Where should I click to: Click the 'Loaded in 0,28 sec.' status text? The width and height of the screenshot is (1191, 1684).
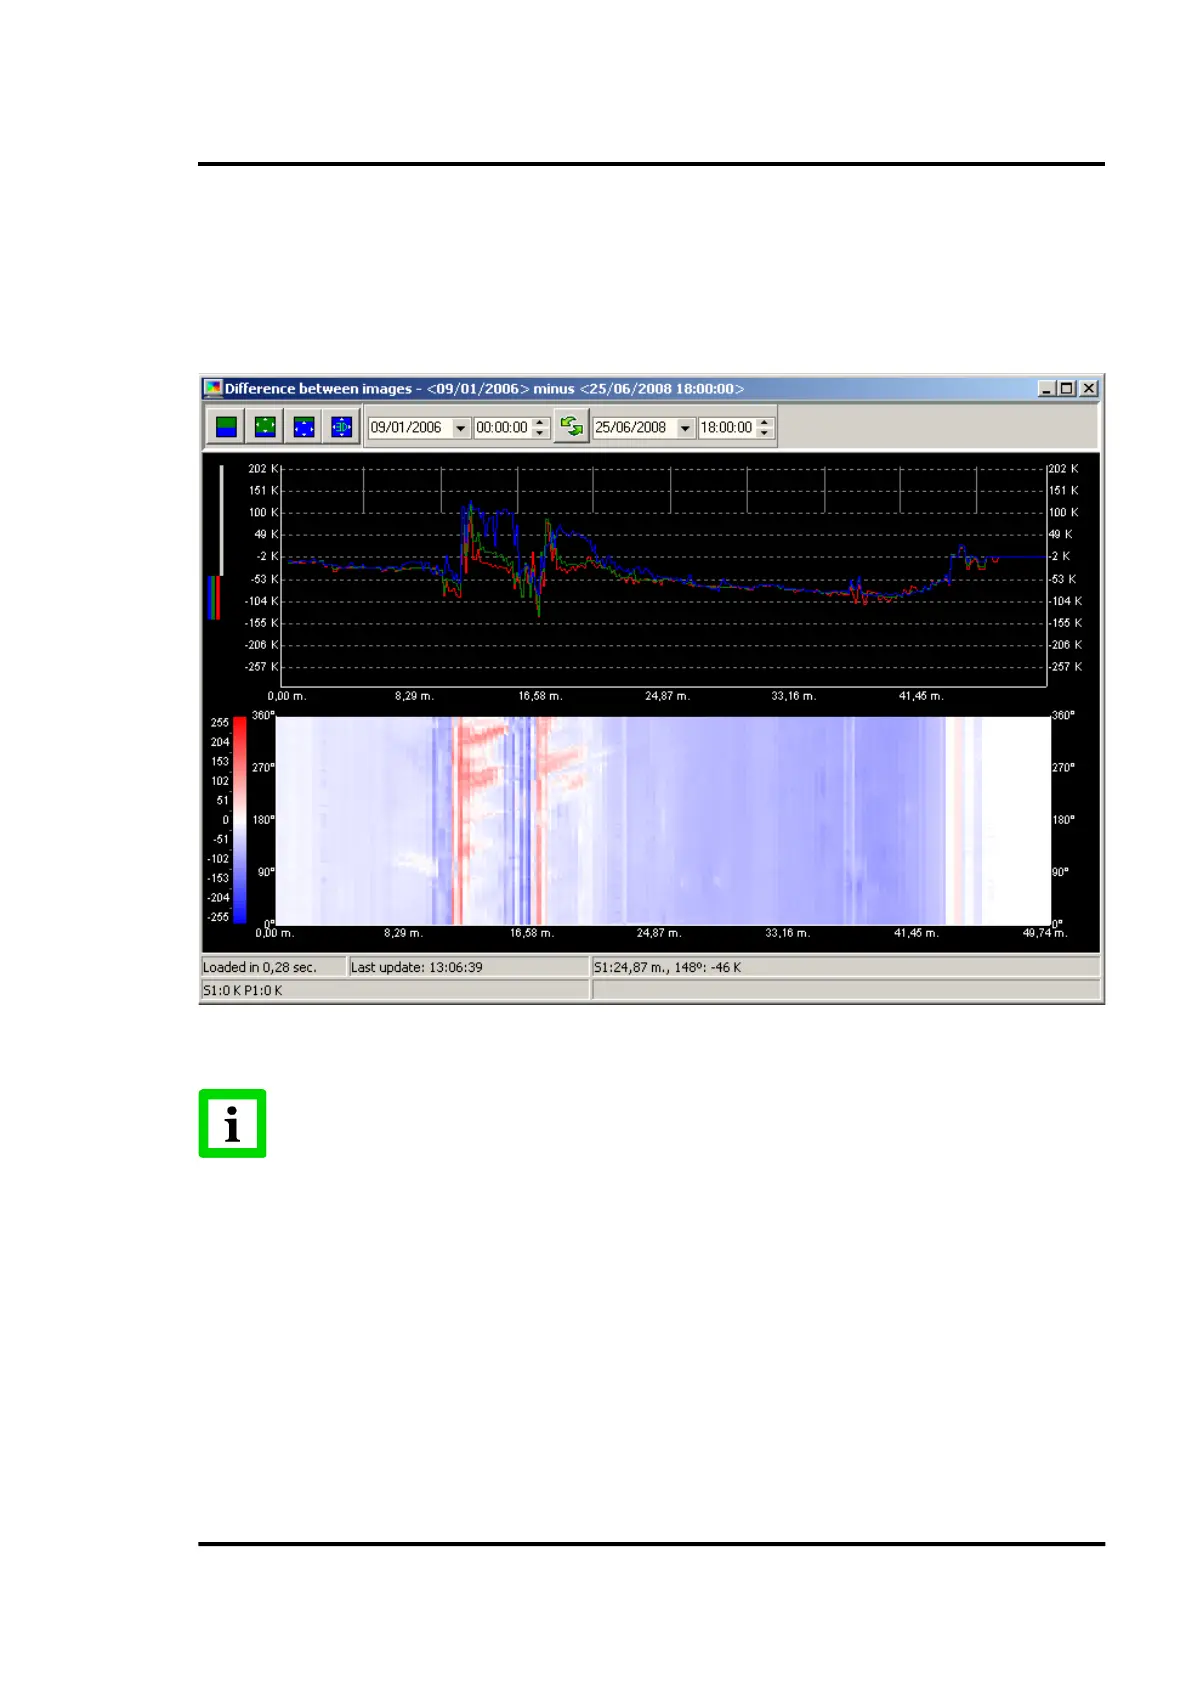tap(260, 967)
